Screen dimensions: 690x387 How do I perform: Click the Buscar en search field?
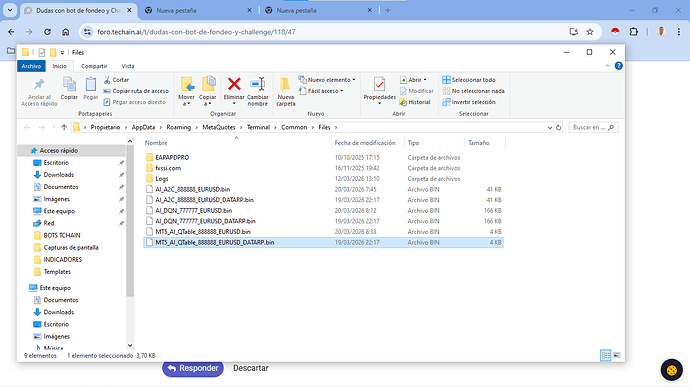pos(593,127)
